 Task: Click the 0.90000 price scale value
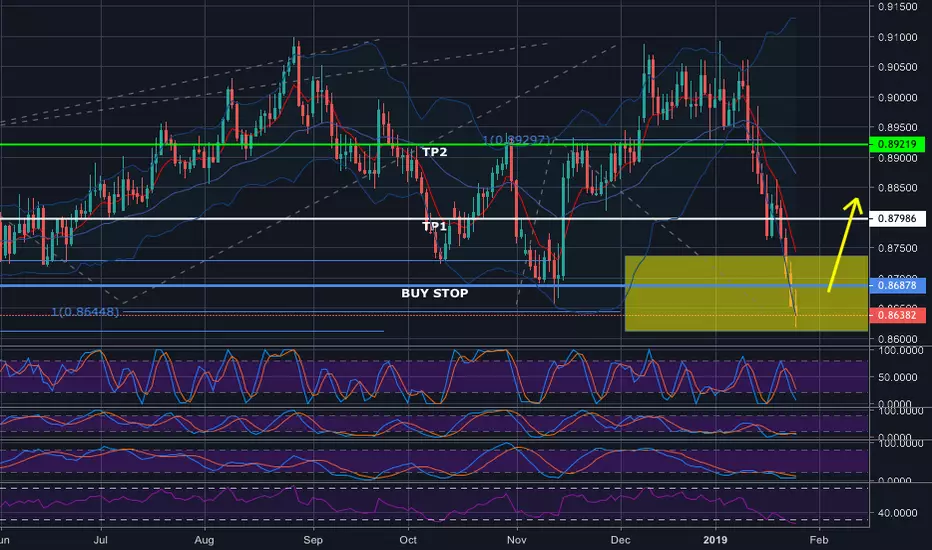coord(898,97)
